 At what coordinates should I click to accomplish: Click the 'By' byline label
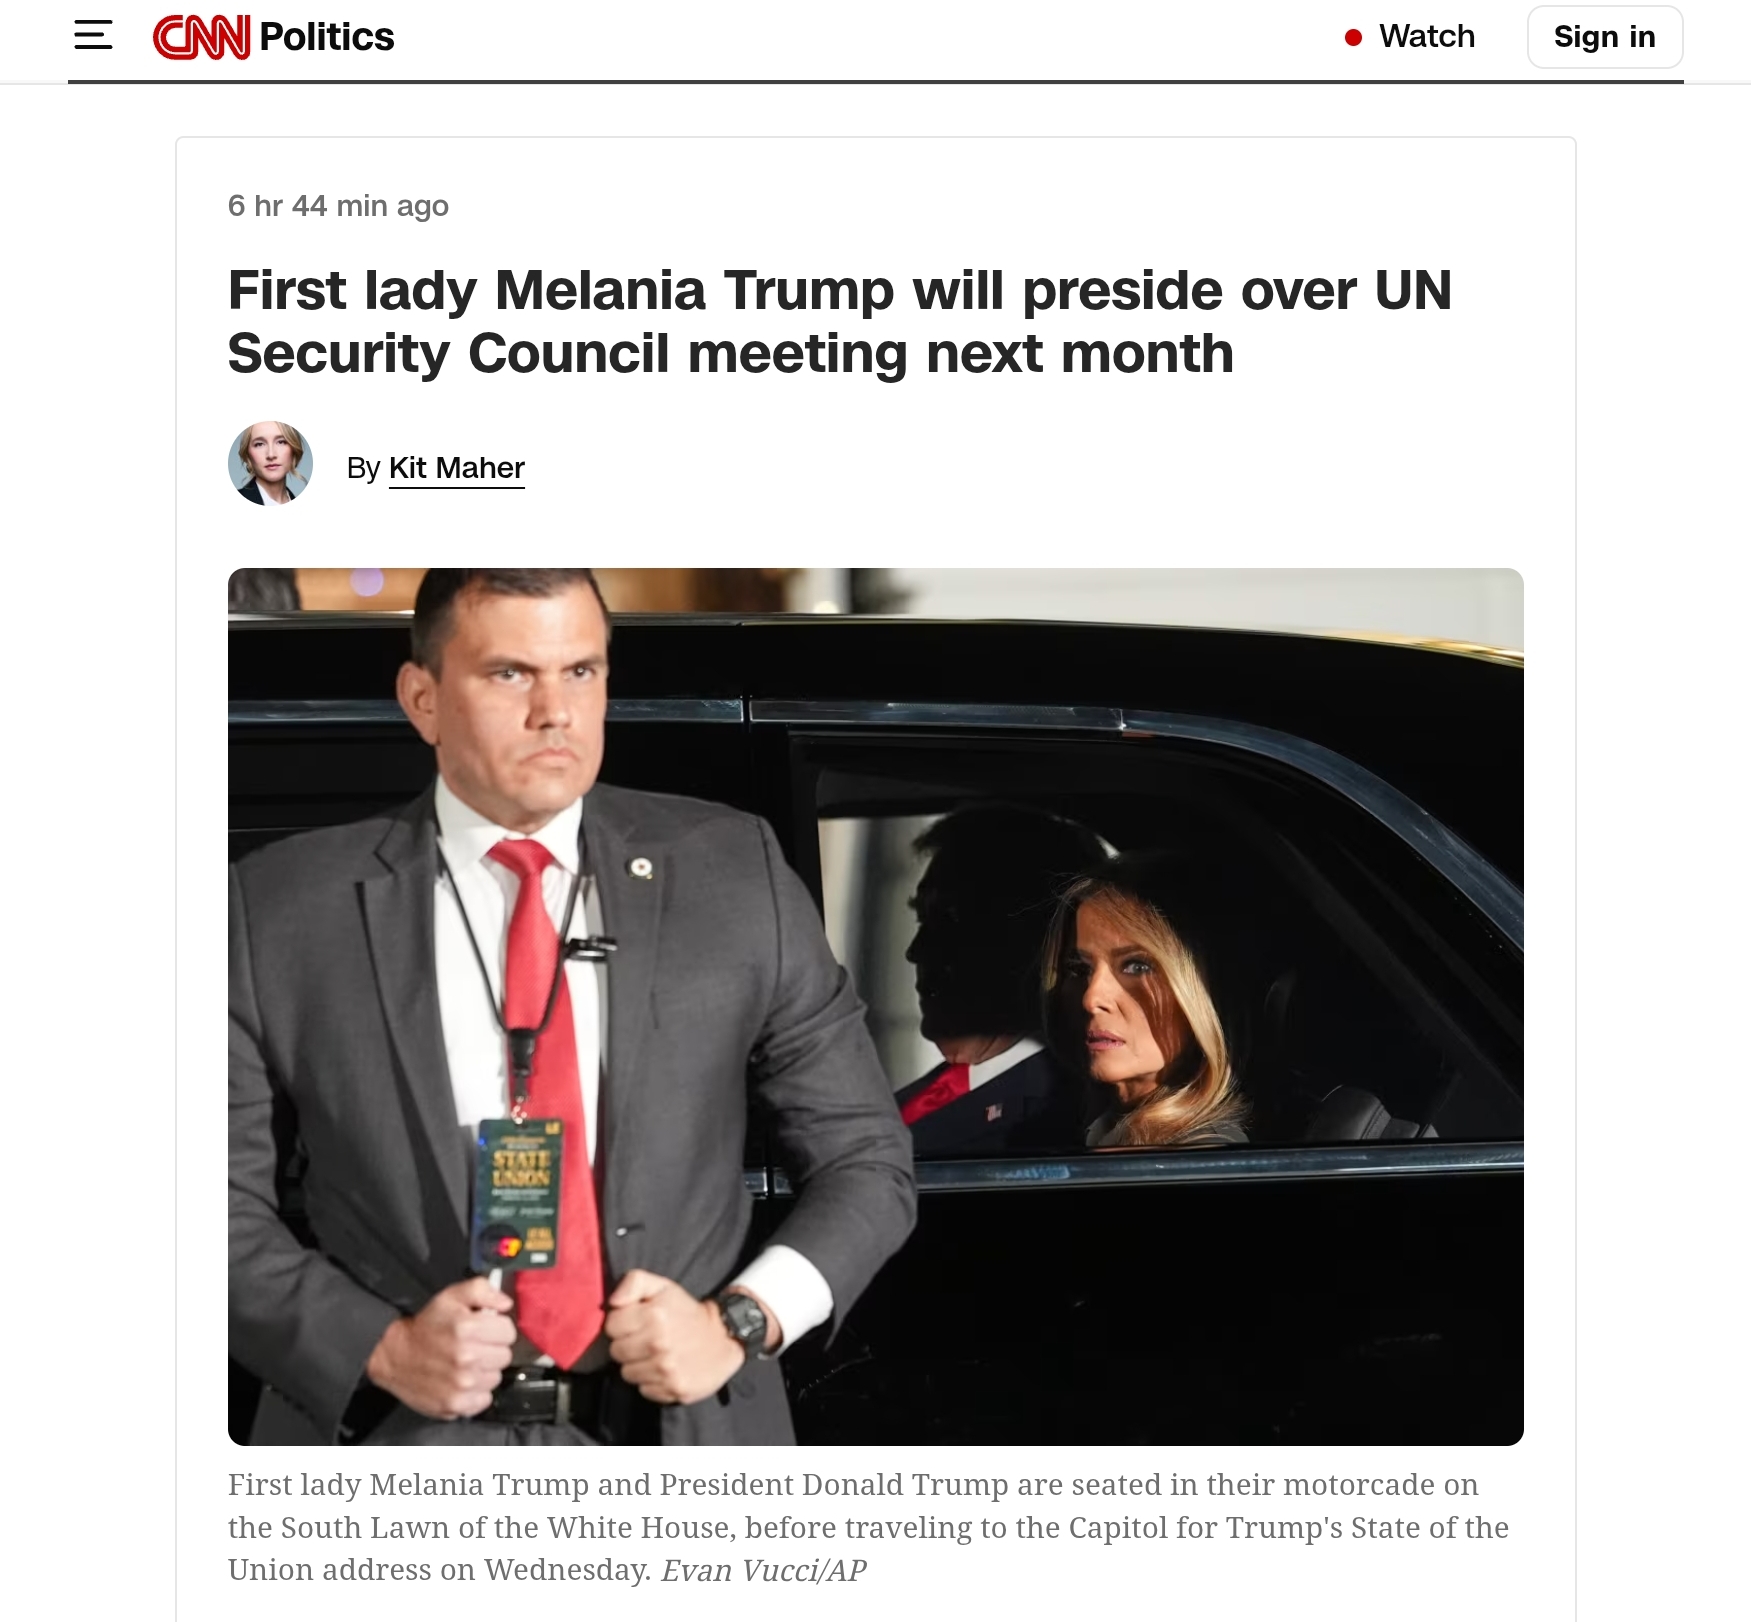pyautogui.click(x=363, y=468)
